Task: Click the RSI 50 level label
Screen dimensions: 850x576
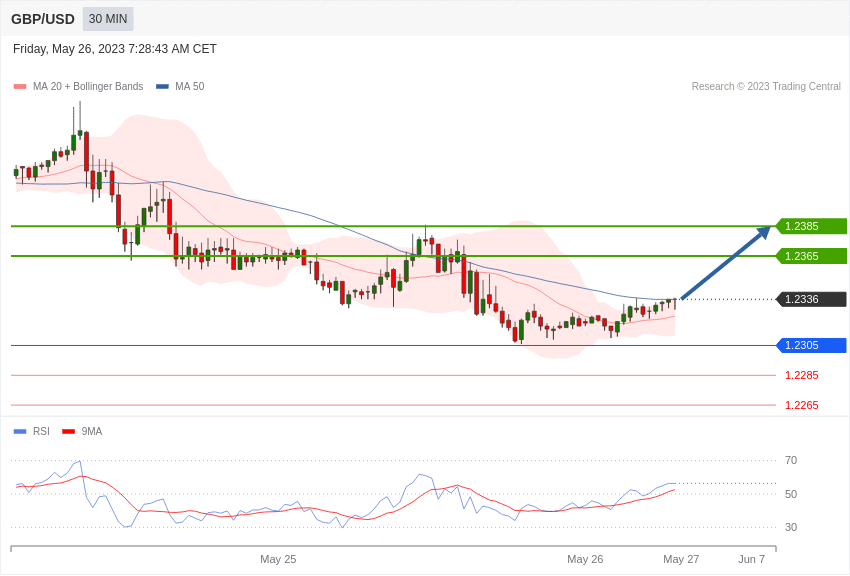Action: pos(791,494)
